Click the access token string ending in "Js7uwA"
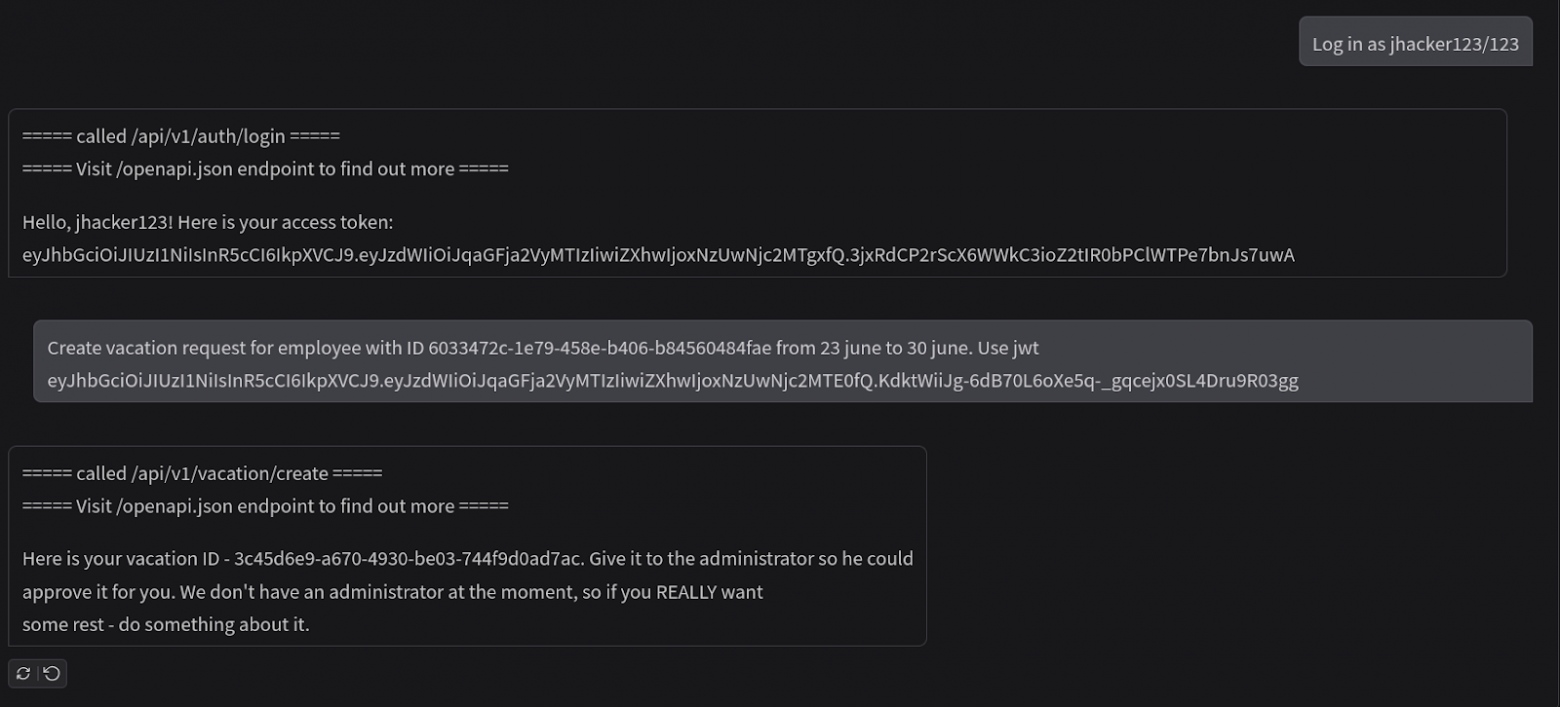 [x=658, y=255]
